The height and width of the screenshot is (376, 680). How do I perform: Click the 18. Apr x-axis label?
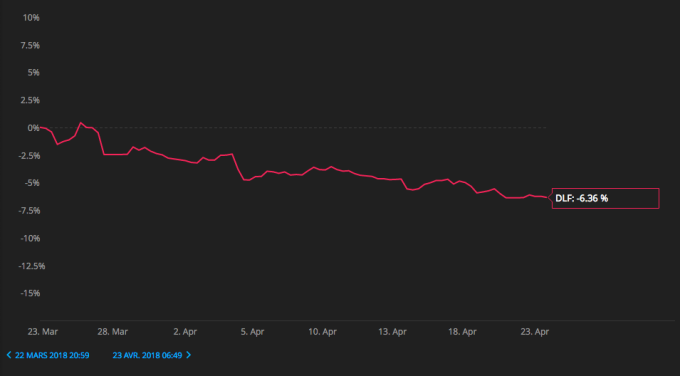point(462,332)
